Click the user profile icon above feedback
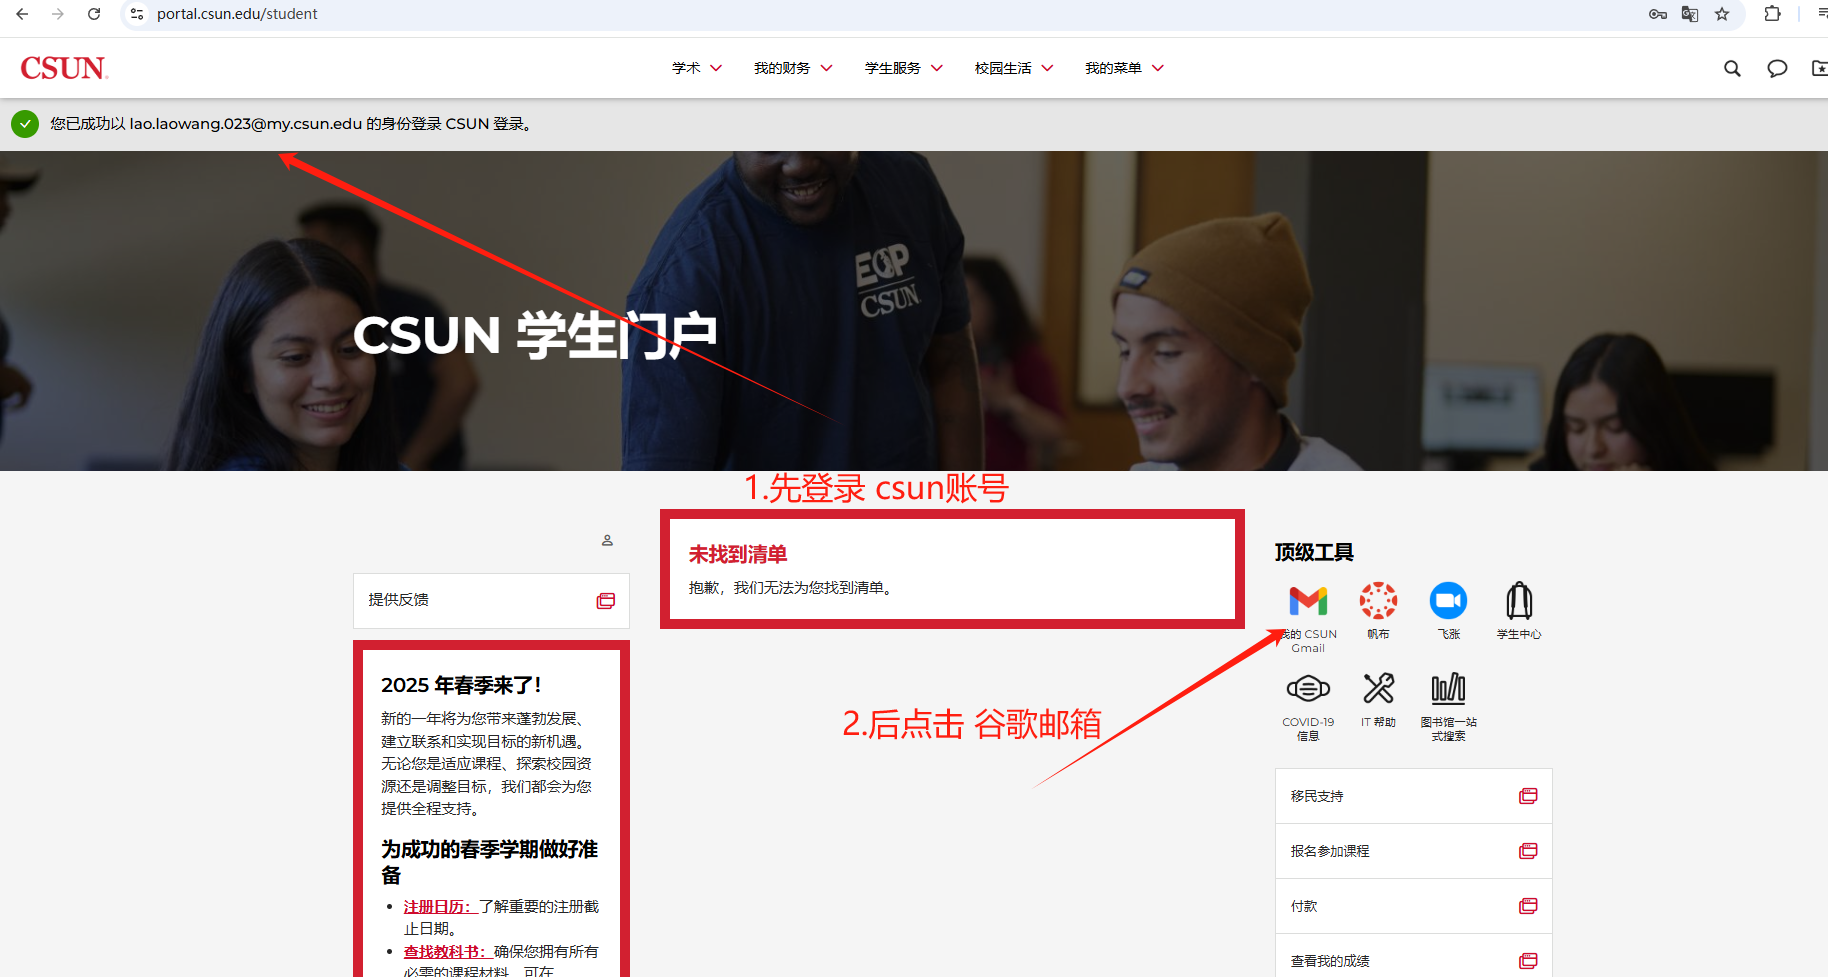This screenshot has width=1828, height=977. click(x=607, y=541)
